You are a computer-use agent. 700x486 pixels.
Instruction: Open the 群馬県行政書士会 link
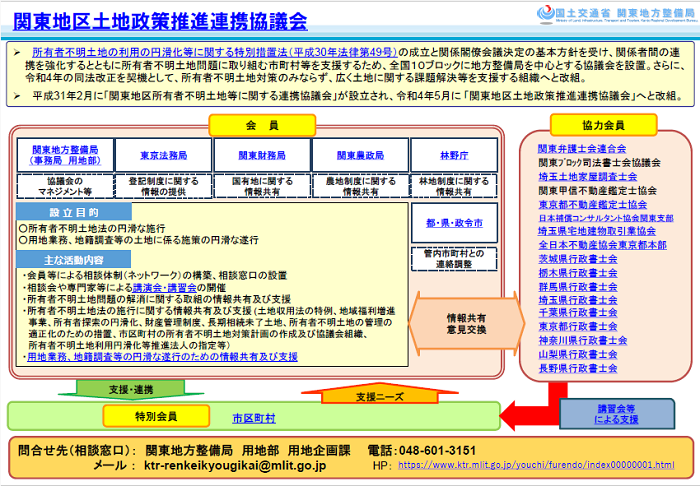[578, 287]
